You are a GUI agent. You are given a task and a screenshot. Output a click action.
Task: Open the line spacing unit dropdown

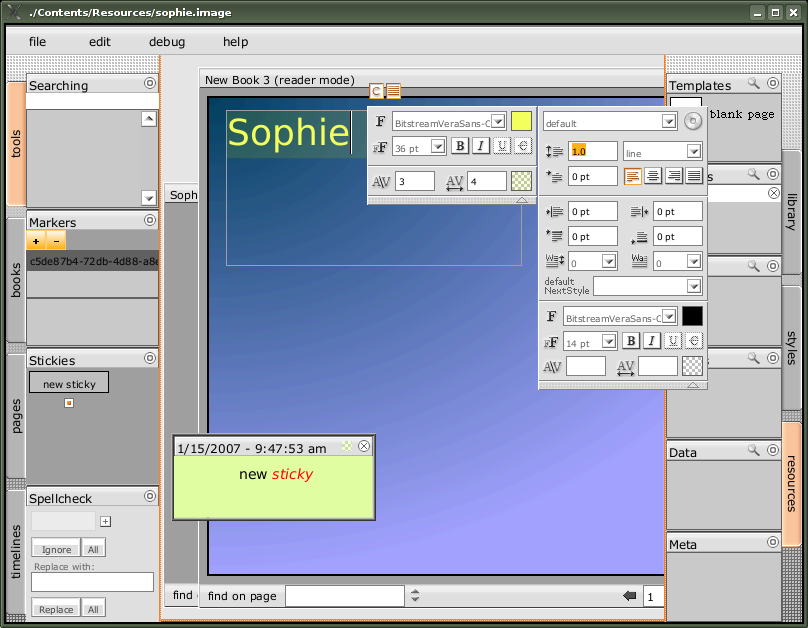click(x=694, y=151)
